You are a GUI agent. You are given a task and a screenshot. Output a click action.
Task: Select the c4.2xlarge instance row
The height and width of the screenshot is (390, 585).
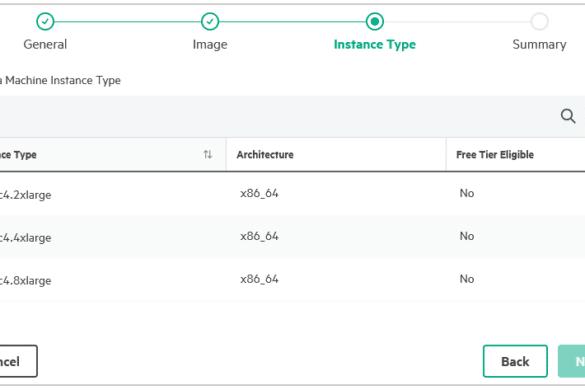pos(292,194)
